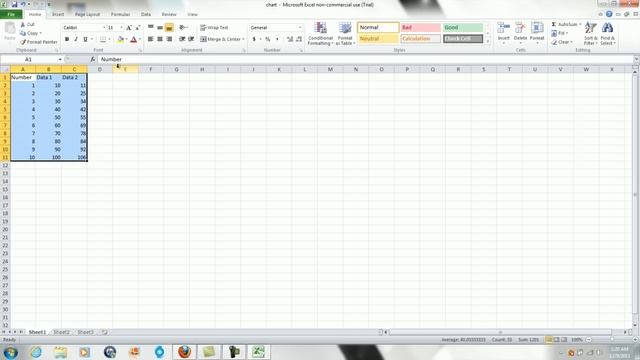The width and height of the screenshot is (640, 360).
Task: Open the Merge & Center dropdown arrow
Action: [244, 39]
